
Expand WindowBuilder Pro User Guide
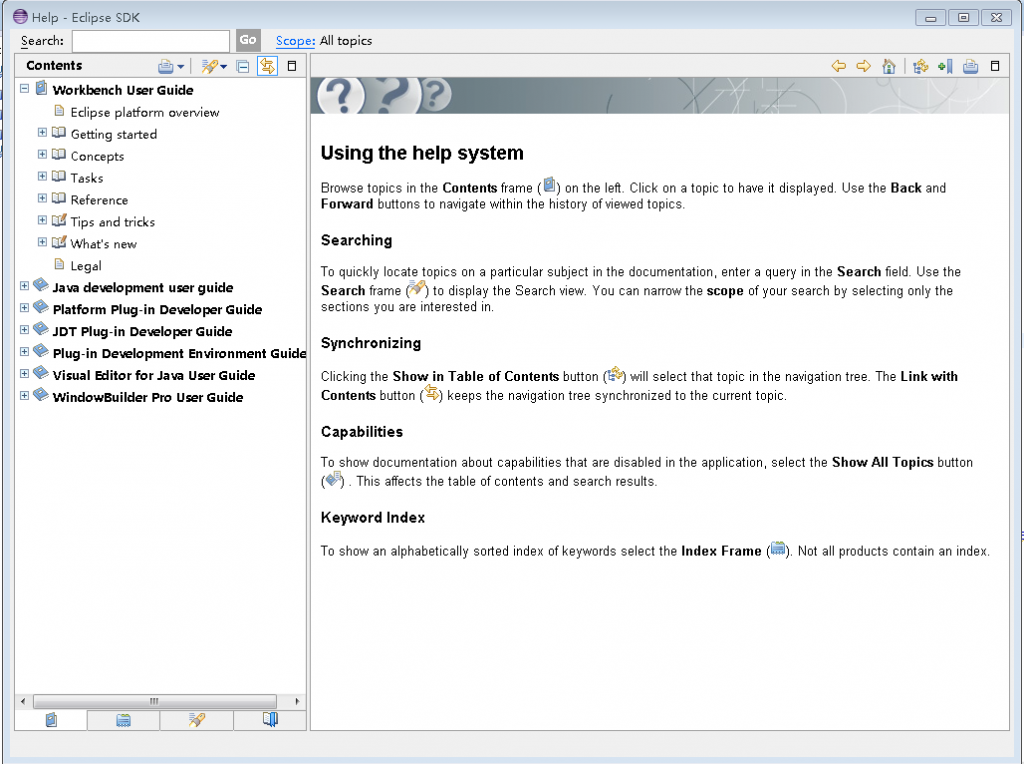[24, 396]
